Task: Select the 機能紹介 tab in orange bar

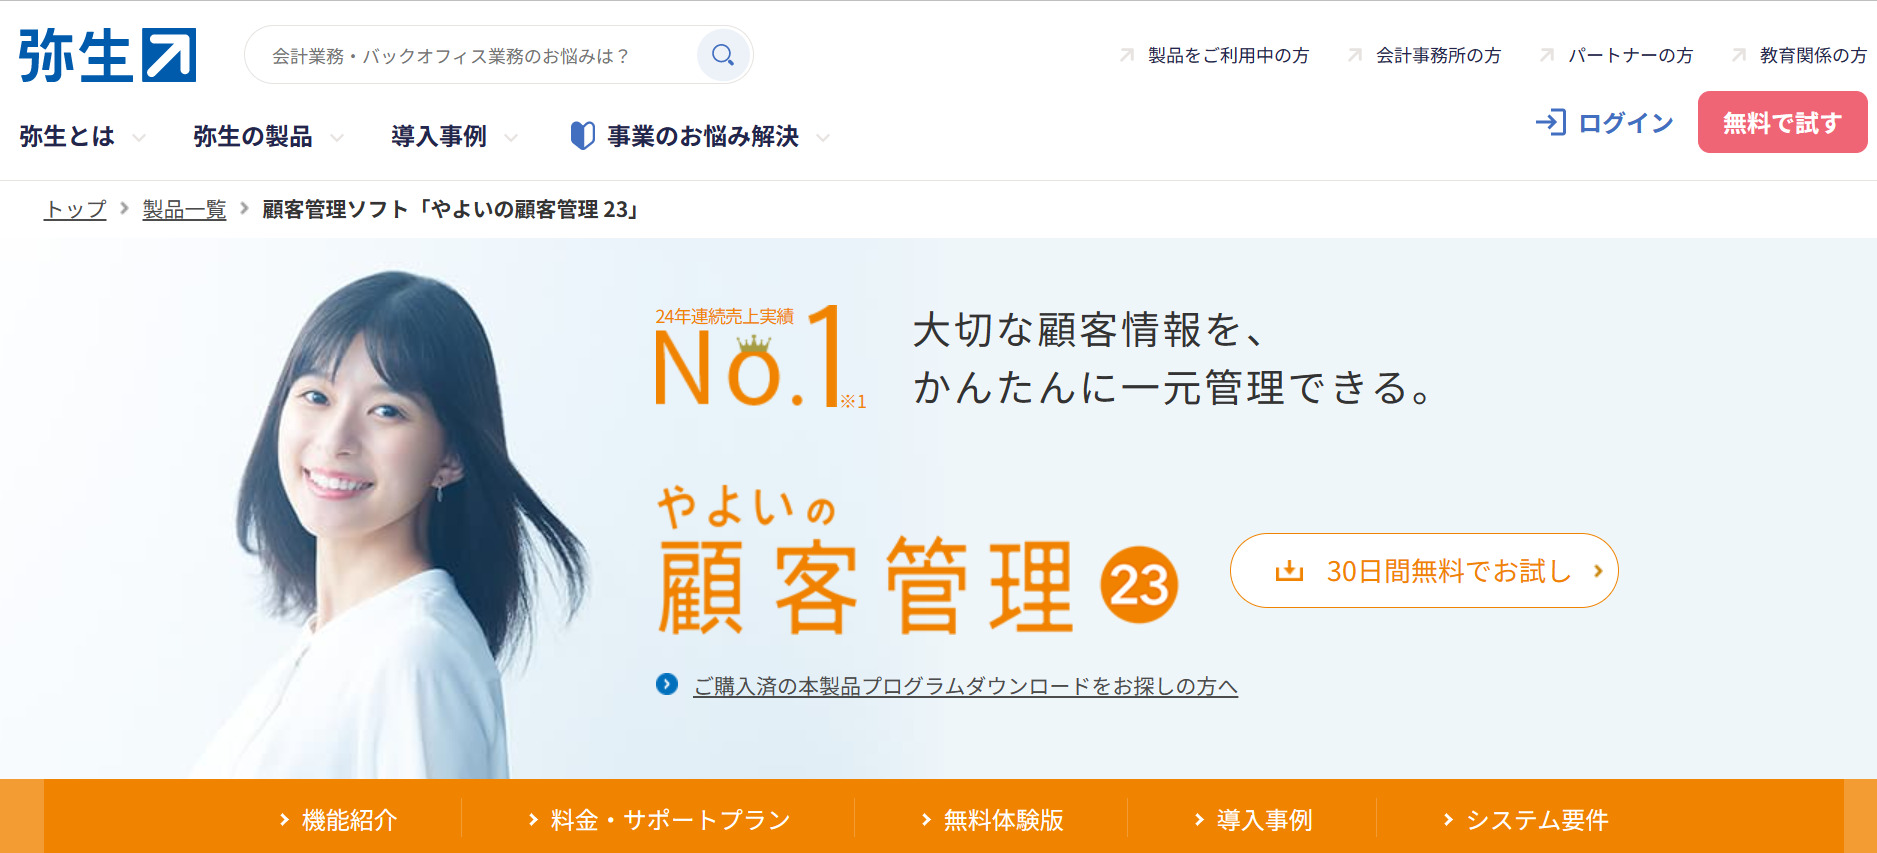Action: [338, 820]
